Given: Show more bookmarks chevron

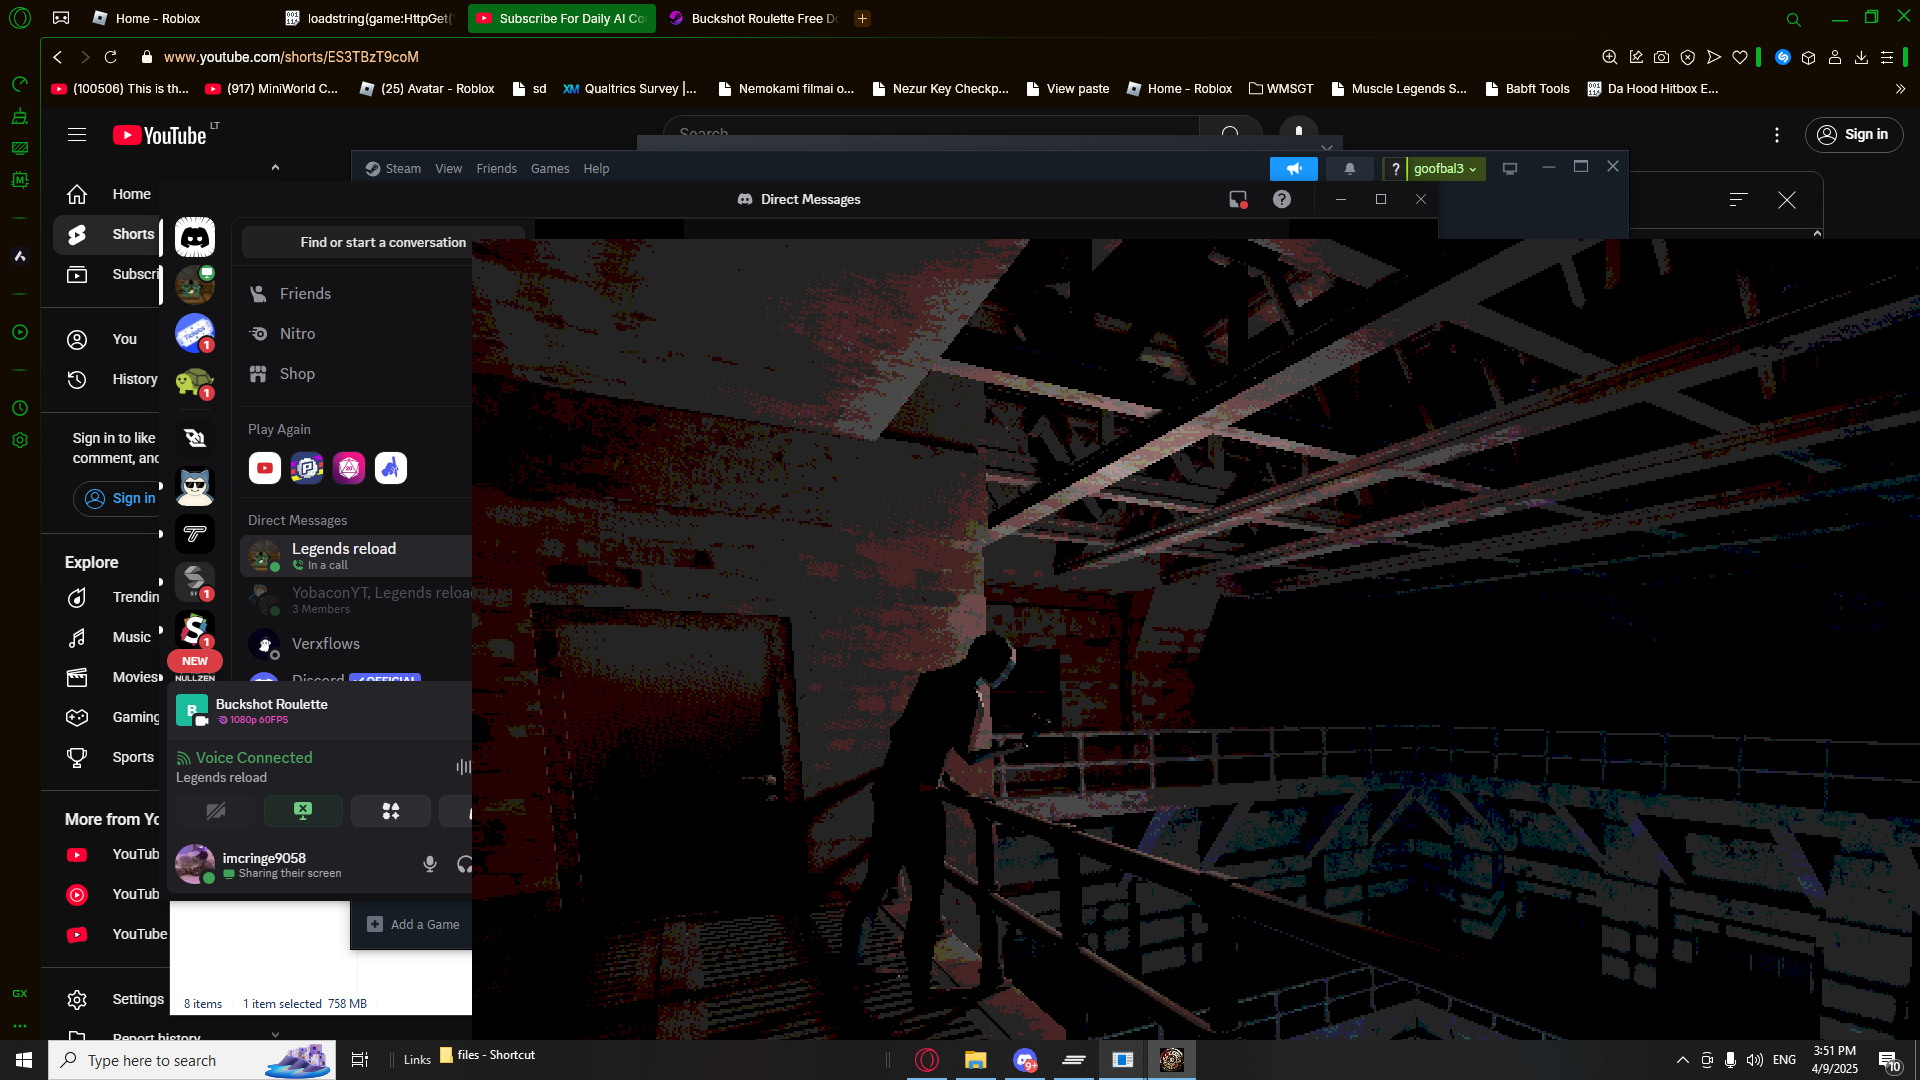Looking at the screenshot, I should click(1901, 89).
